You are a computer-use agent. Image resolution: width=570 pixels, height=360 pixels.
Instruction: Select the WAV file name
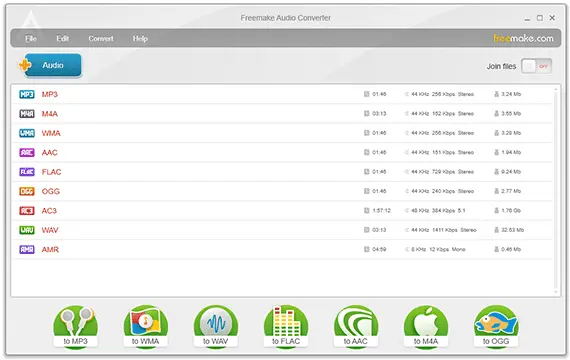(50, 230)
